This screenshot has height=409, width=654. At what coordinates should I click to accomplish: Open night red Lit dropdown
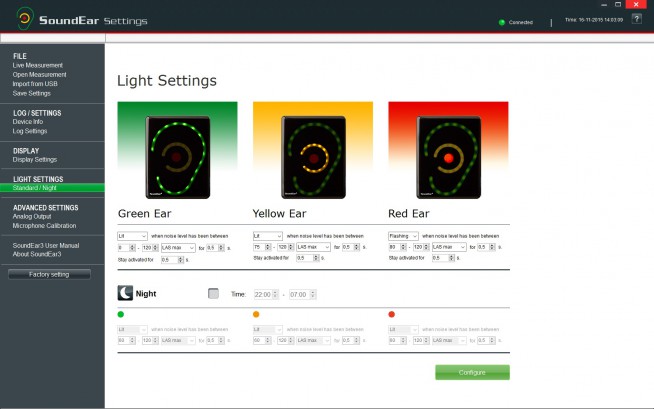pos(403,329)
